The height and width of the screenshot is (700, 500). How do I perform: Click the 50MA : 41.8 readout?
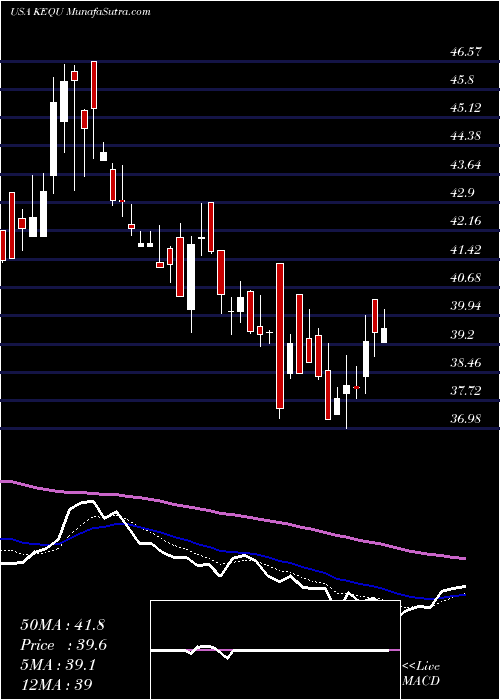pos(62,625)
